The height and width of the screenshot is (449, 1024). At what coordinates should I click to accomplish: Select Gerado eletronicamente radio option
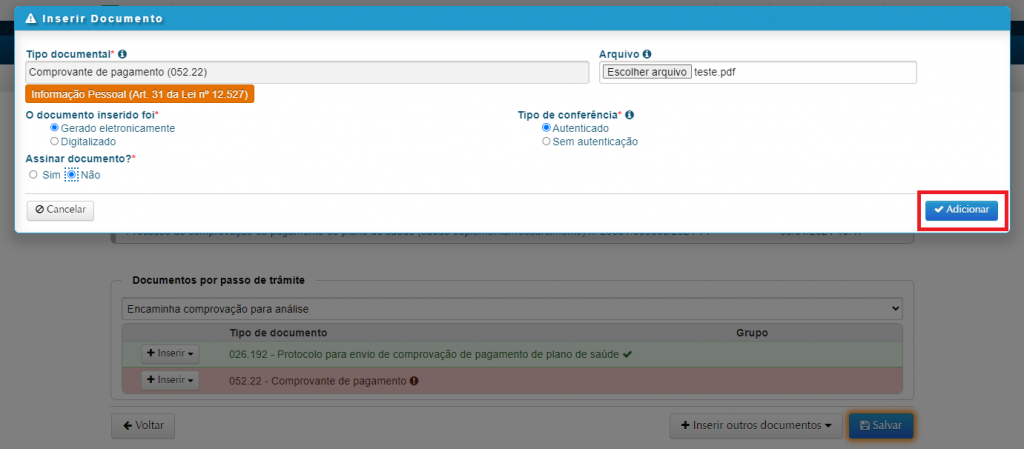point(55,128)
